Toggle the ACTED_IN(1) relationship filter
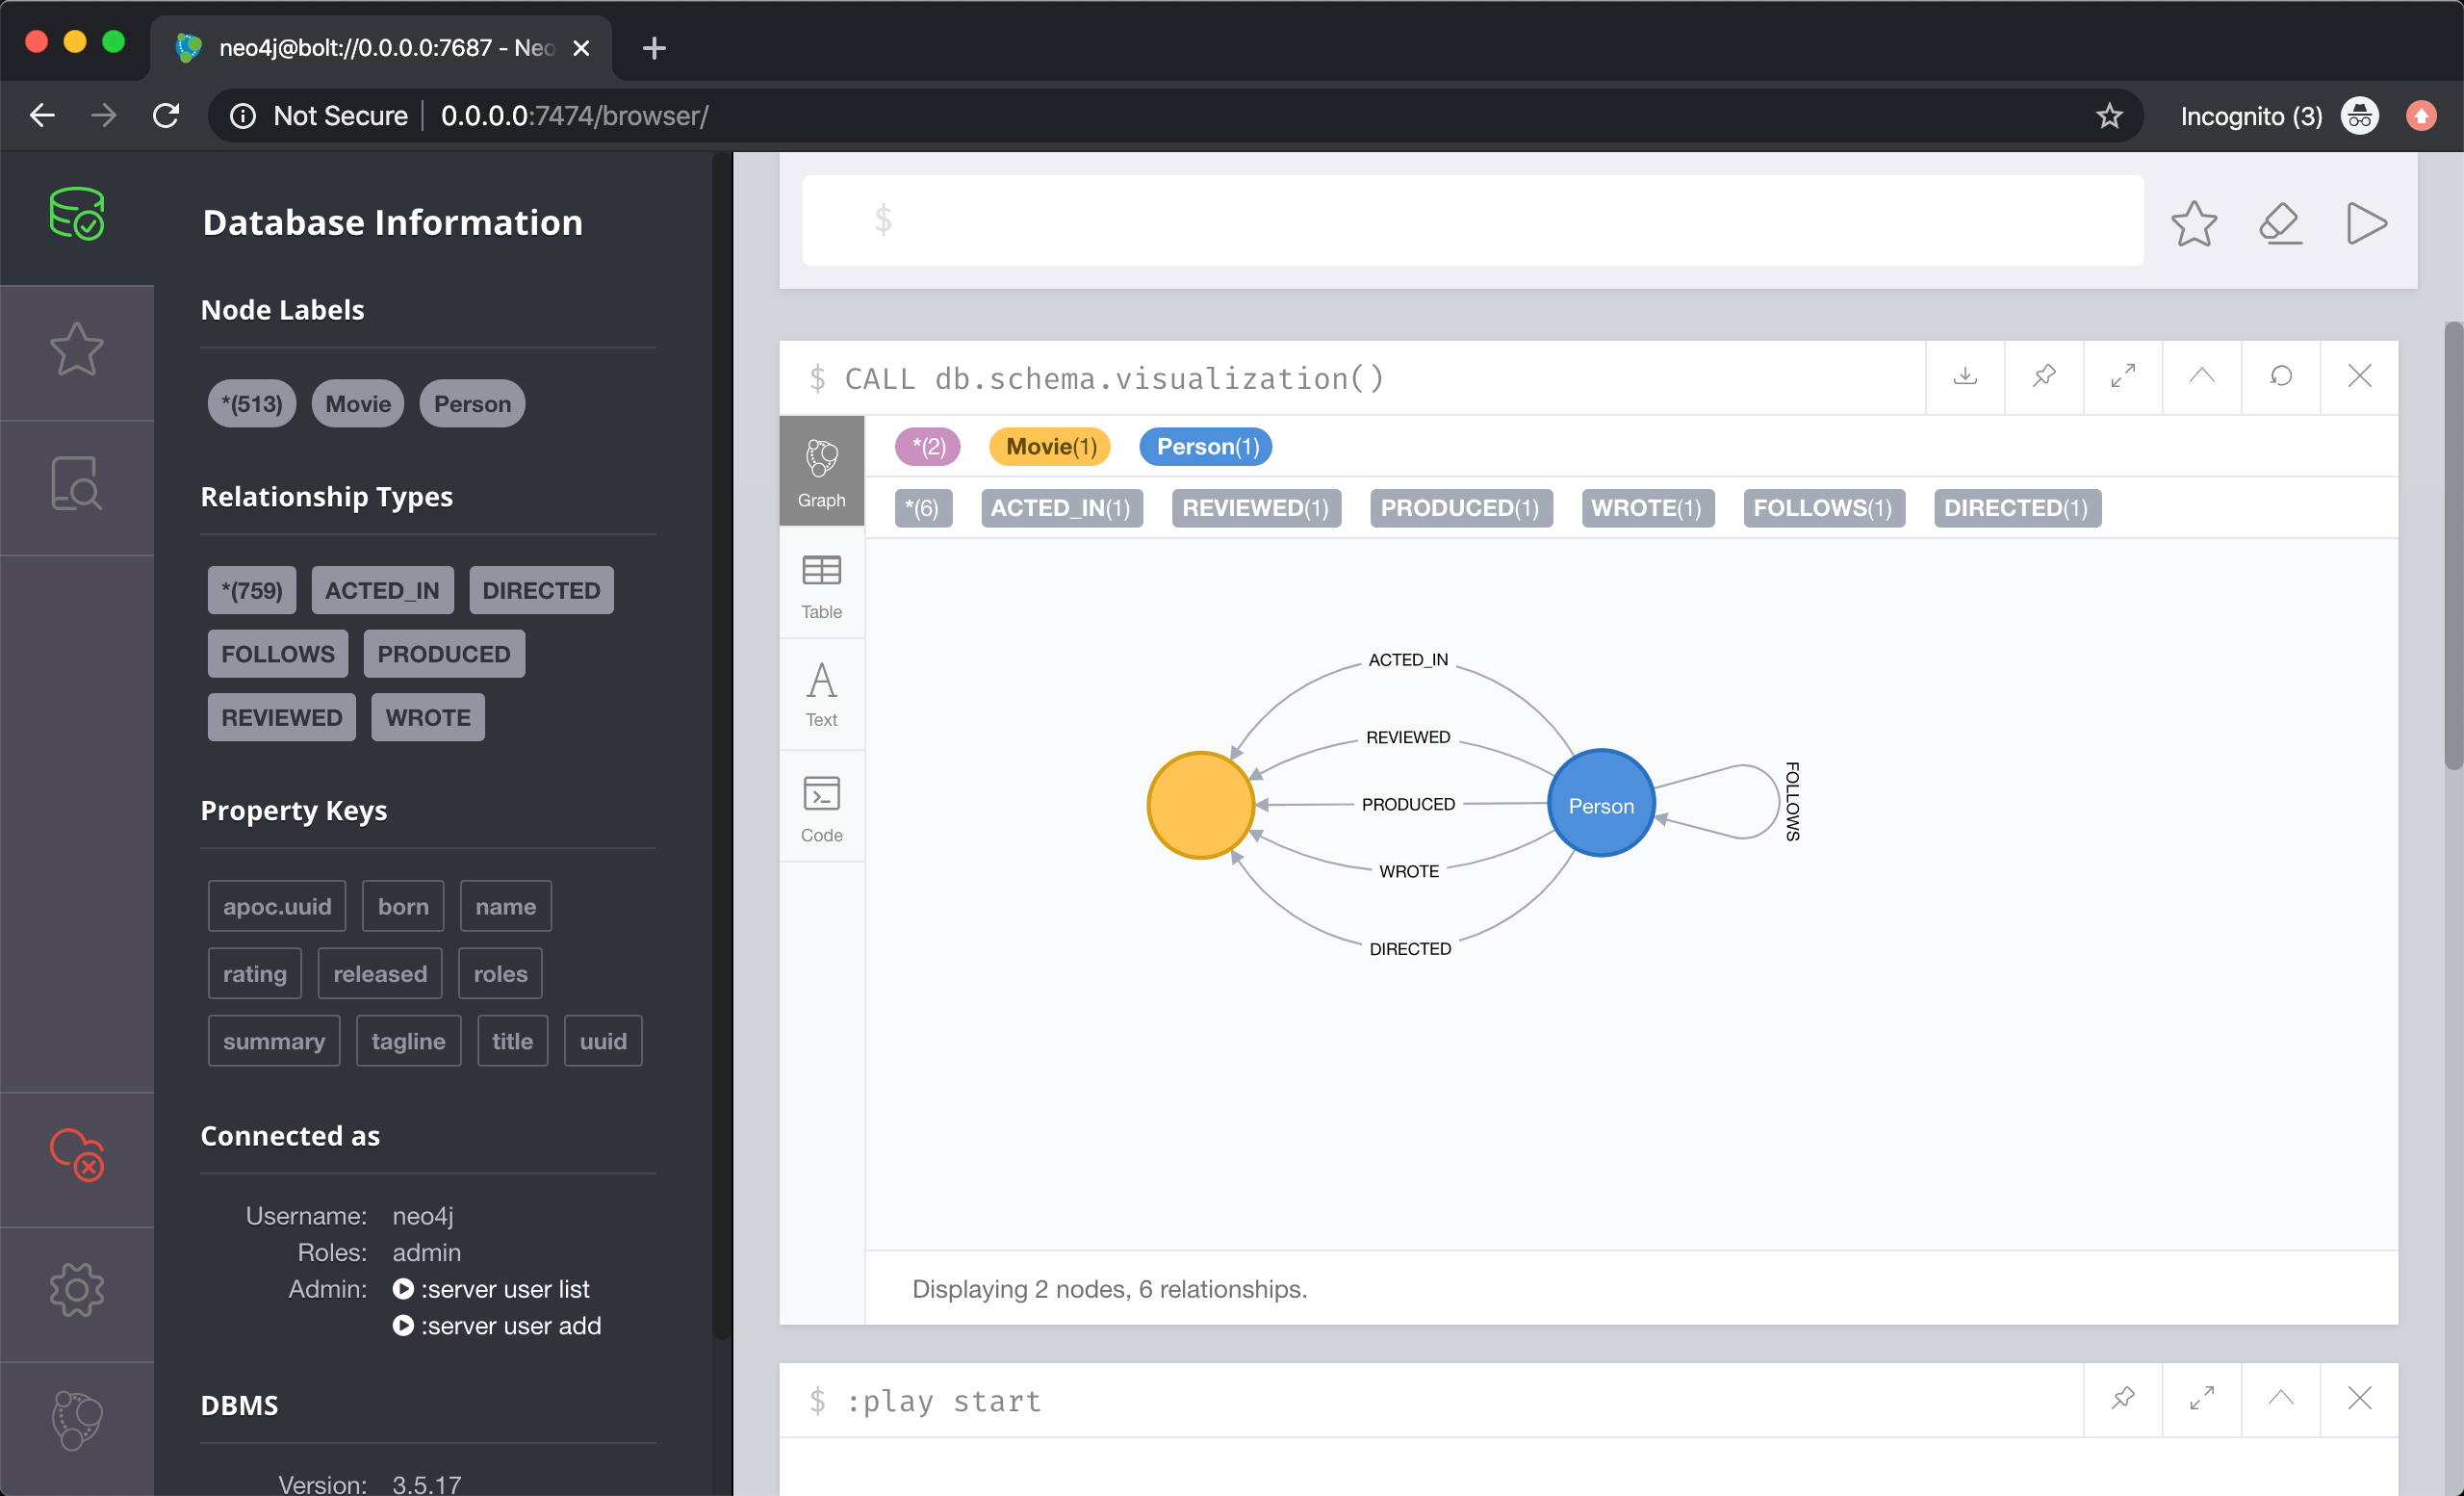Viewport: 2464px width, 1496px height. click(1060, 507)
